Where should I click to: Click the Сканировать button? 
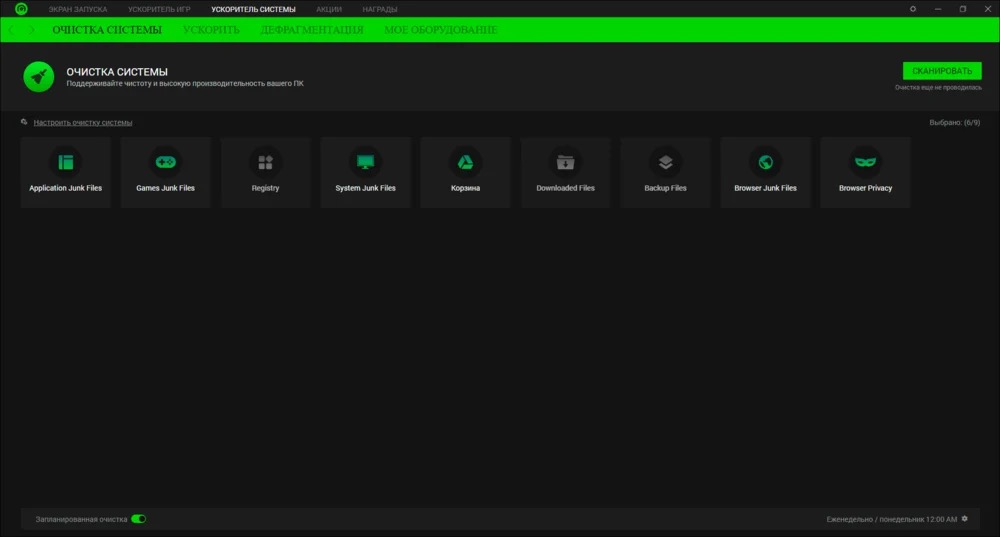tap(942, 71)
